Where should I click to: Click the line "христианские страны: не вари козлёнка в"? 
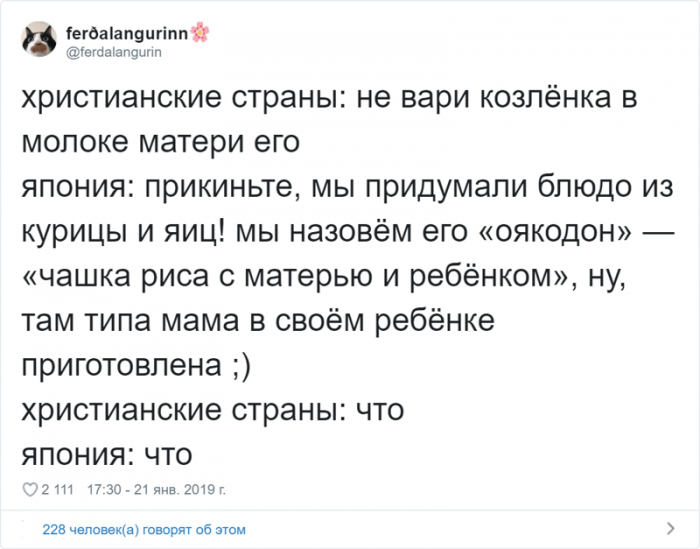pos(329,97)
